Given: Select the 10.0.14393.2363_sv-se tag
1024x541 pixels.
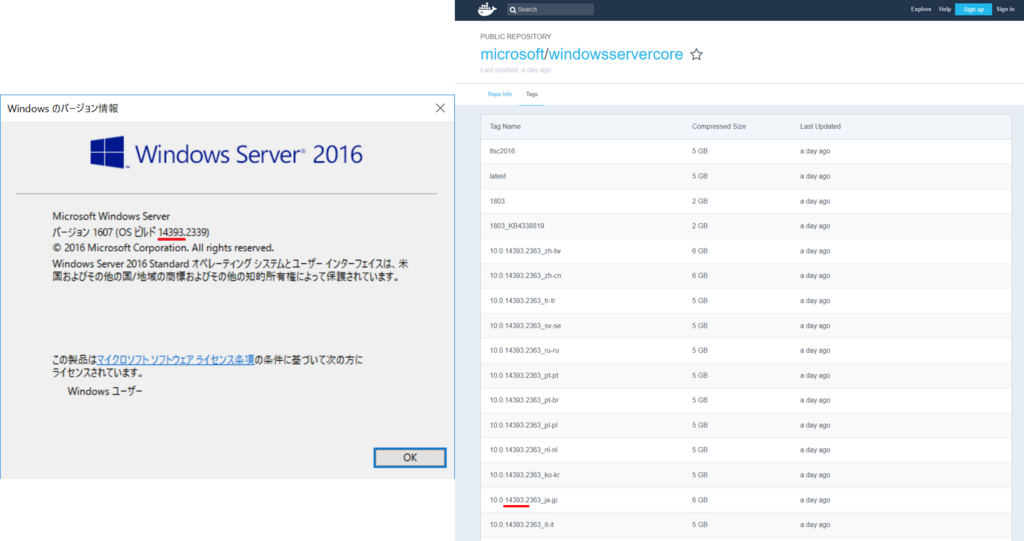Looking at the screenshot, I should pos(525,325).
